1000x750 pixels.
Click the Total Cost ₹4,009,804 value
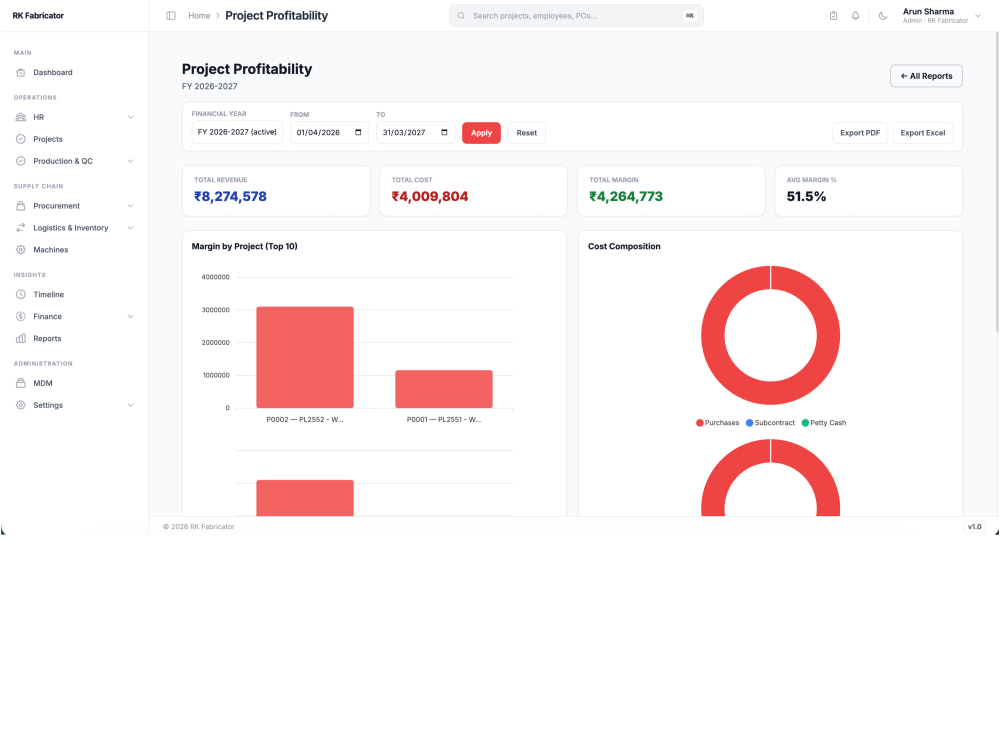[430, 196]
